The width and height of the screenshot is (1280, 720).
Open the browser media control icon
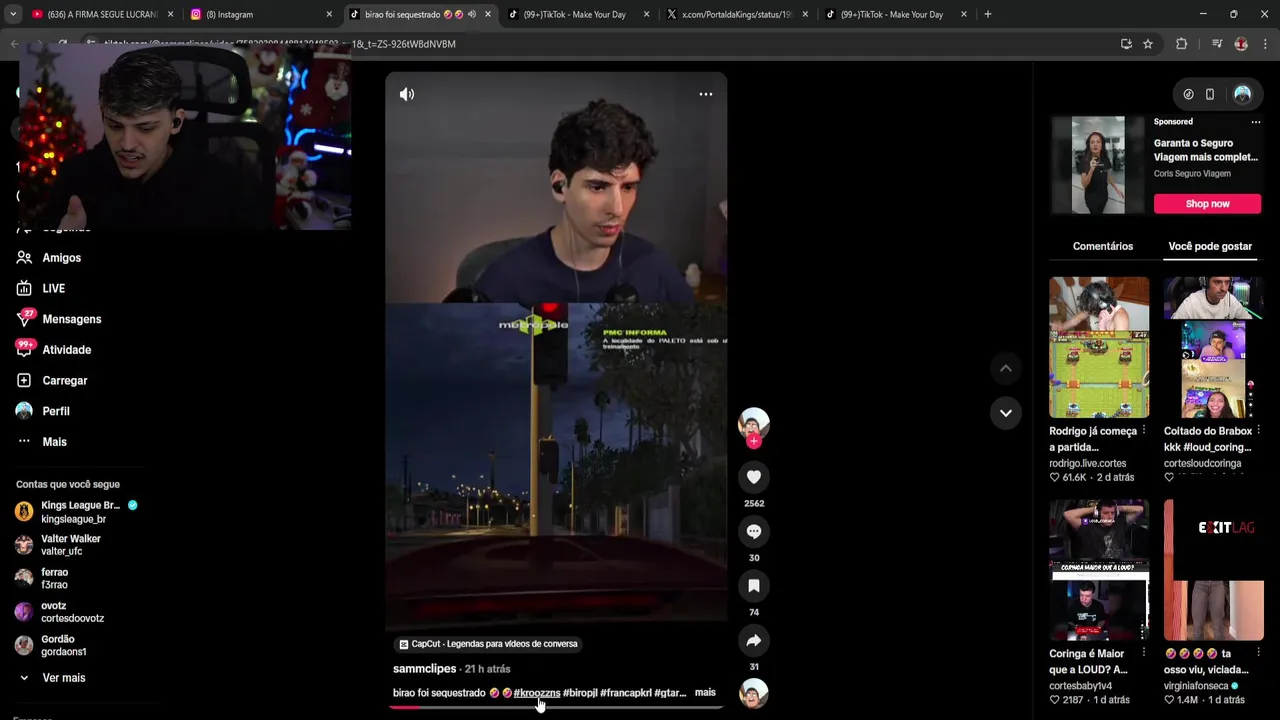(x=1217, y=44)
